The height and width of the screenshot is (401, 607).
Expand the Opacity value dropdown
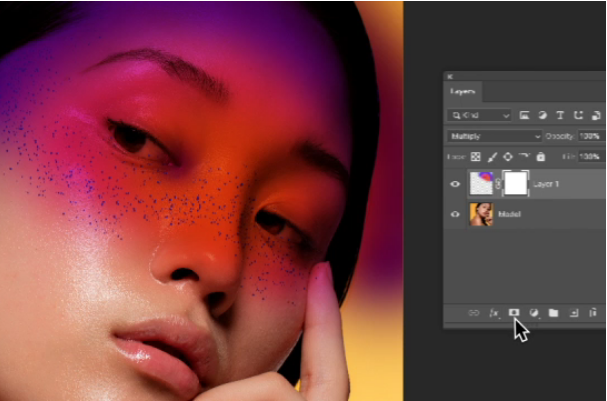pyautogui.click(x=590, y=136)
